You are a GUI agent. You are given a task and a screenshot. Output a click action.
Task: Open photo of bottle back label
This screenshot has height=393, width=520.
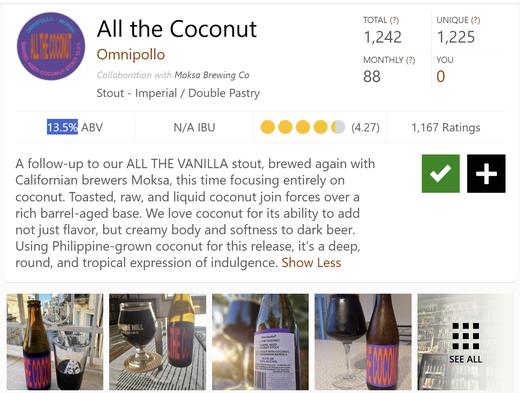click(260, 342)
